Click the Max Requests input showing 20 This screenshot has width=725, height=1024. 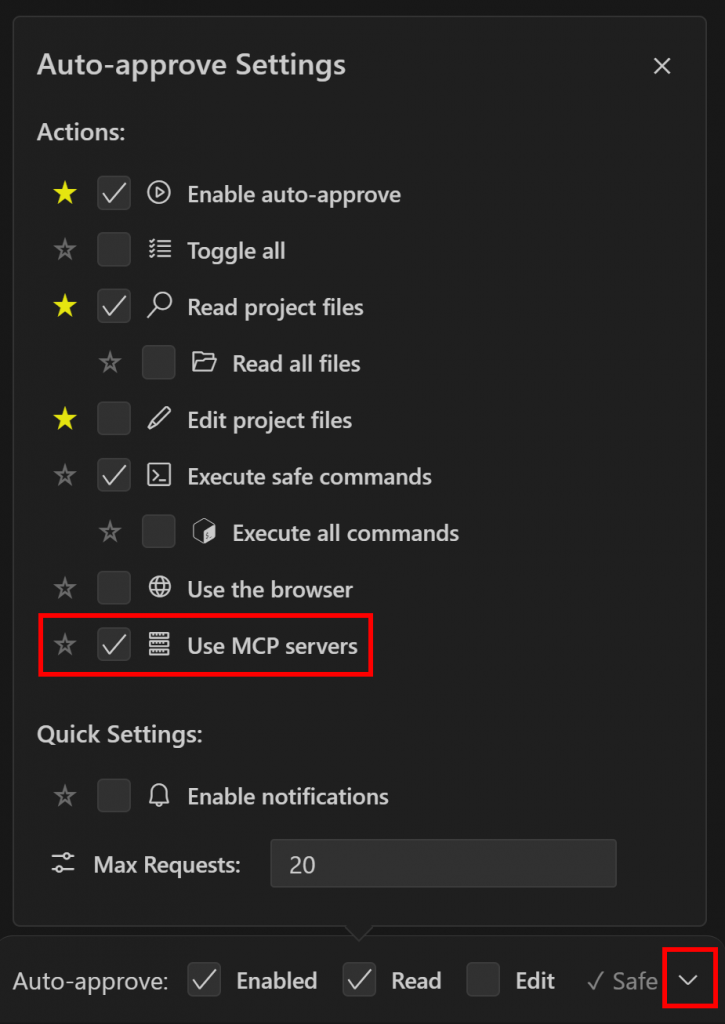[x=443, y=864]
